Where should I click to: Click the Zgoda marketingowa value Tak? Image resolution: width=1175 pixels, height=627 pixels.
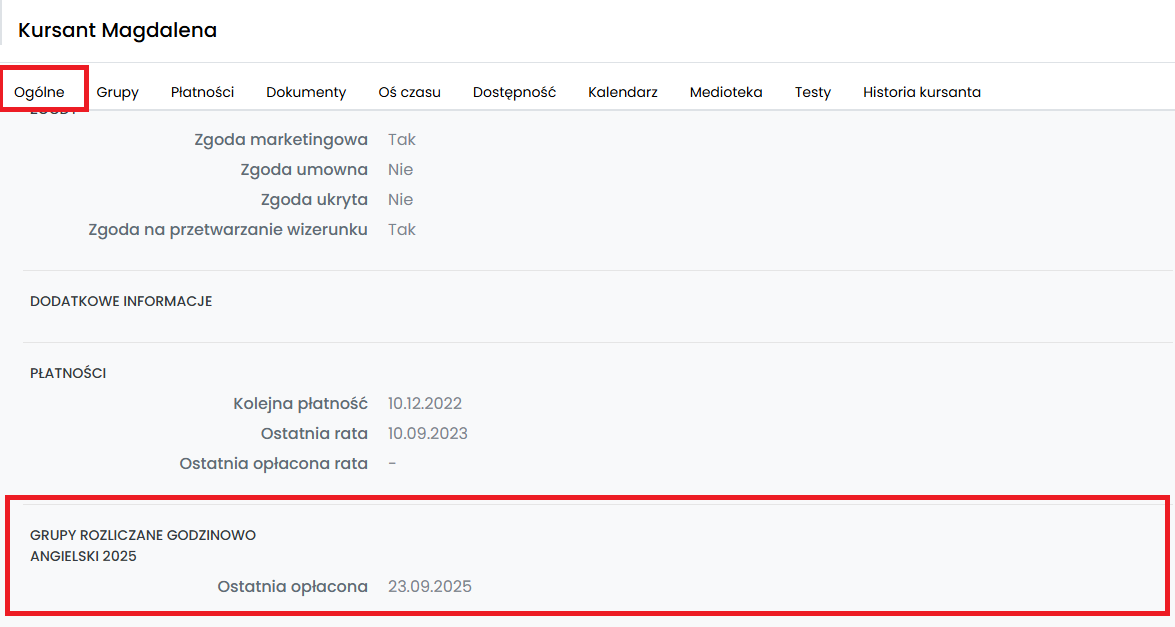(402, 140)
